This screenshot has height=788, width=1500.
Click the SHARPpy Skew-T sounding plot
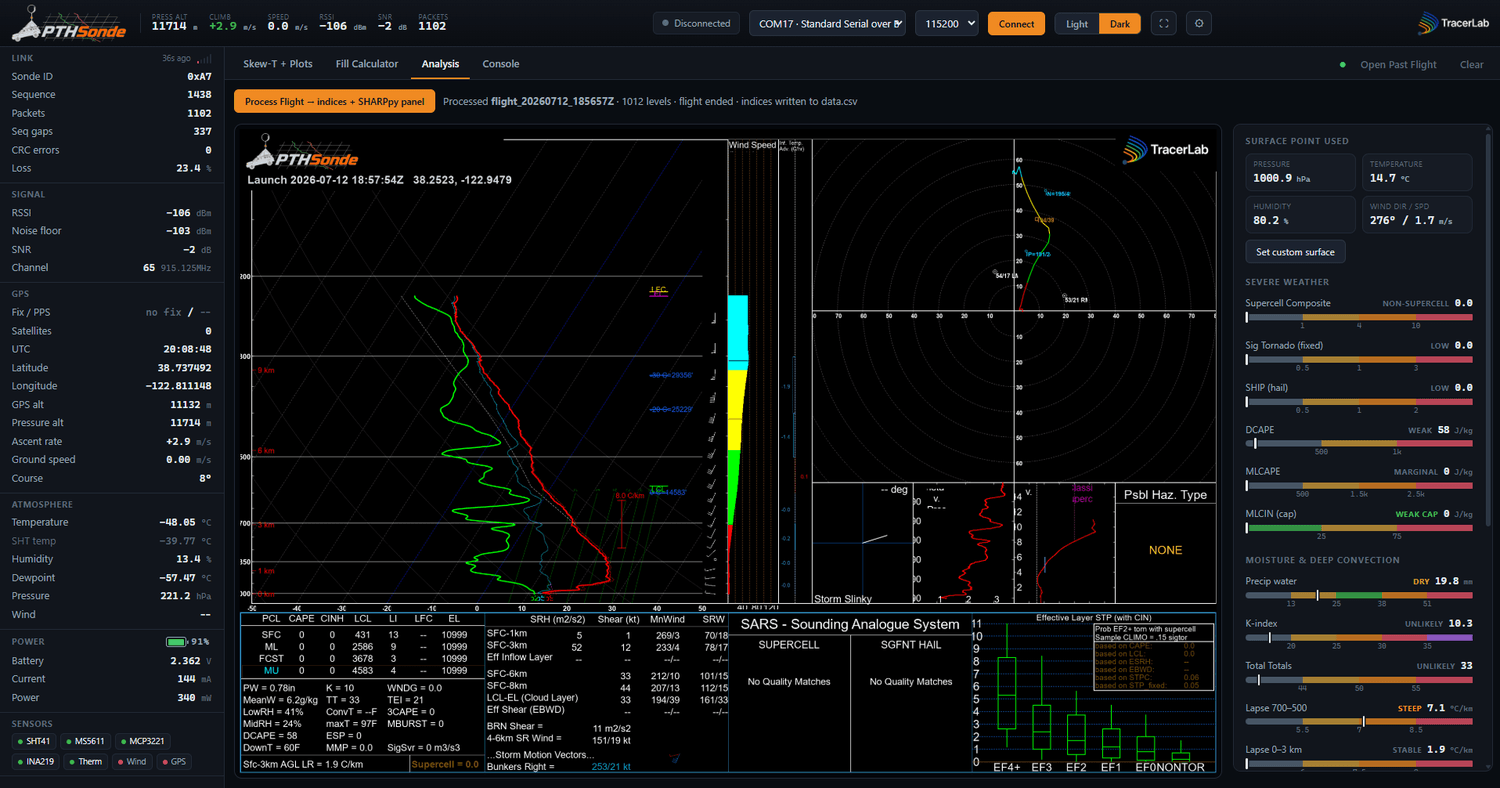483,373
